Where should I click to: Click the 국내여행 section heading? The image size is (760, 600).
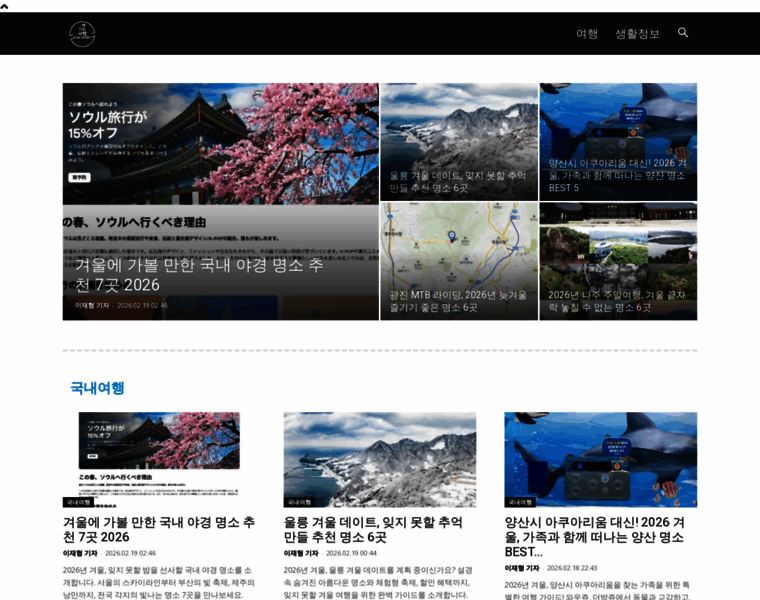pyautogui.click(x=97, y=388)
